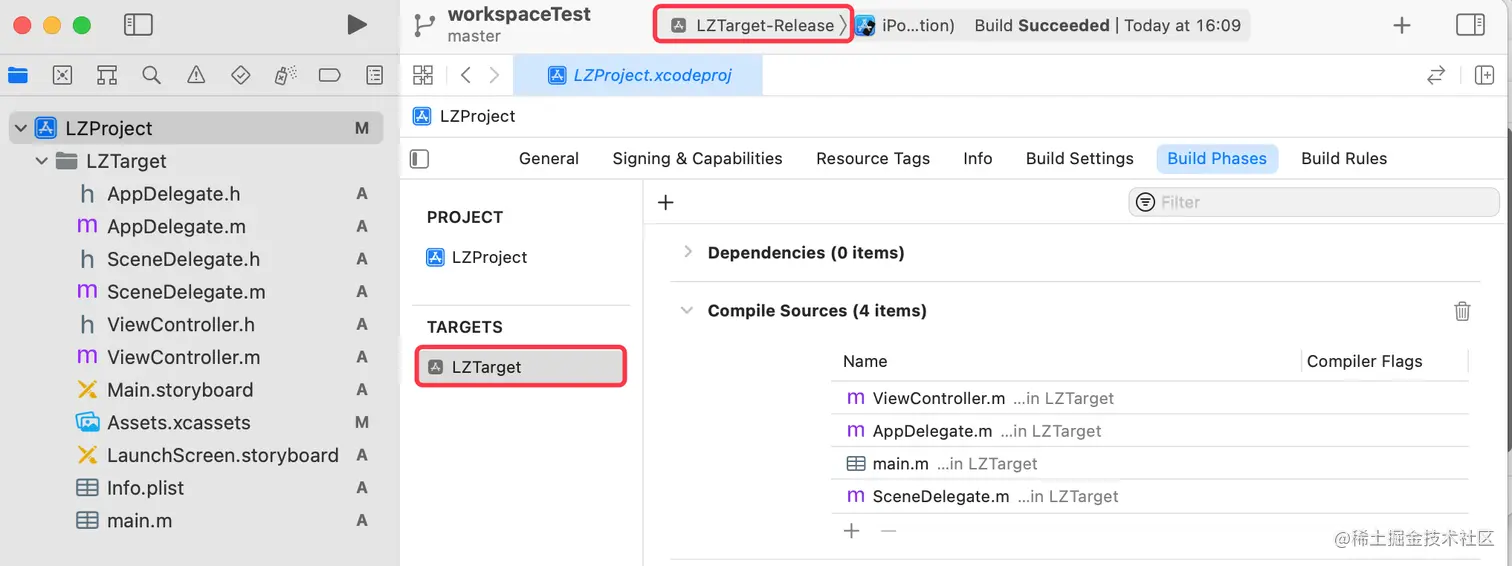The image size is (1512, 566).
Task: Select SceneDelegate.m in Compile Sources
Action: [x=1150, y=496]
